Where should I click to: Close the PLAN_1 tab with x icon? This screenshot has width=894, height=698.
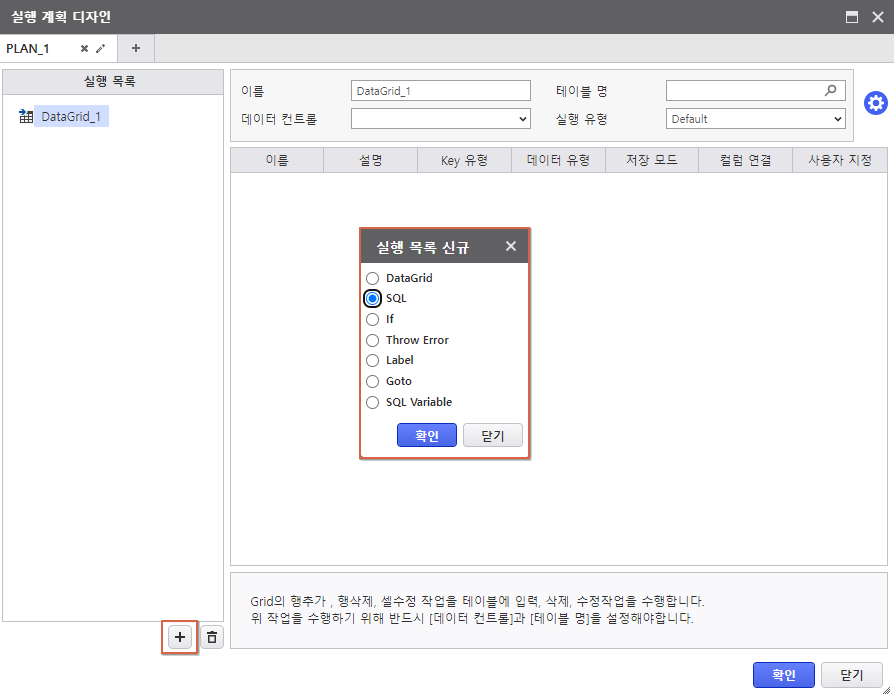tap(85, 48)
